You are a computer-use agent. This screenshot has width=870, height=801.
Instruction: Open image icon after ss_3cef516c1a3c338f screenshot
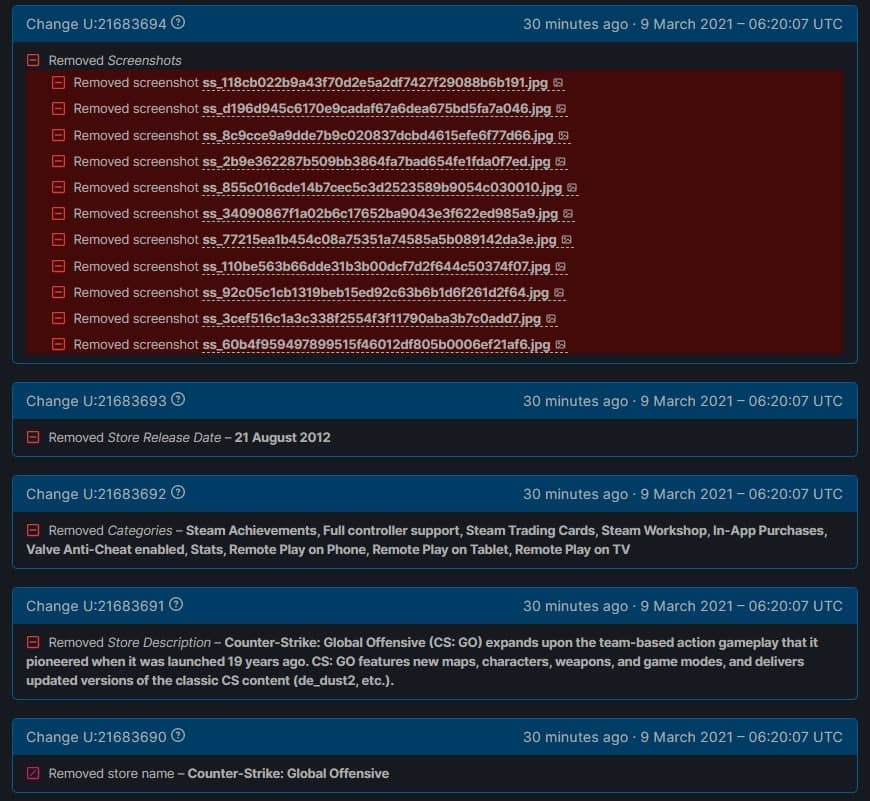(x=550, y=319)
